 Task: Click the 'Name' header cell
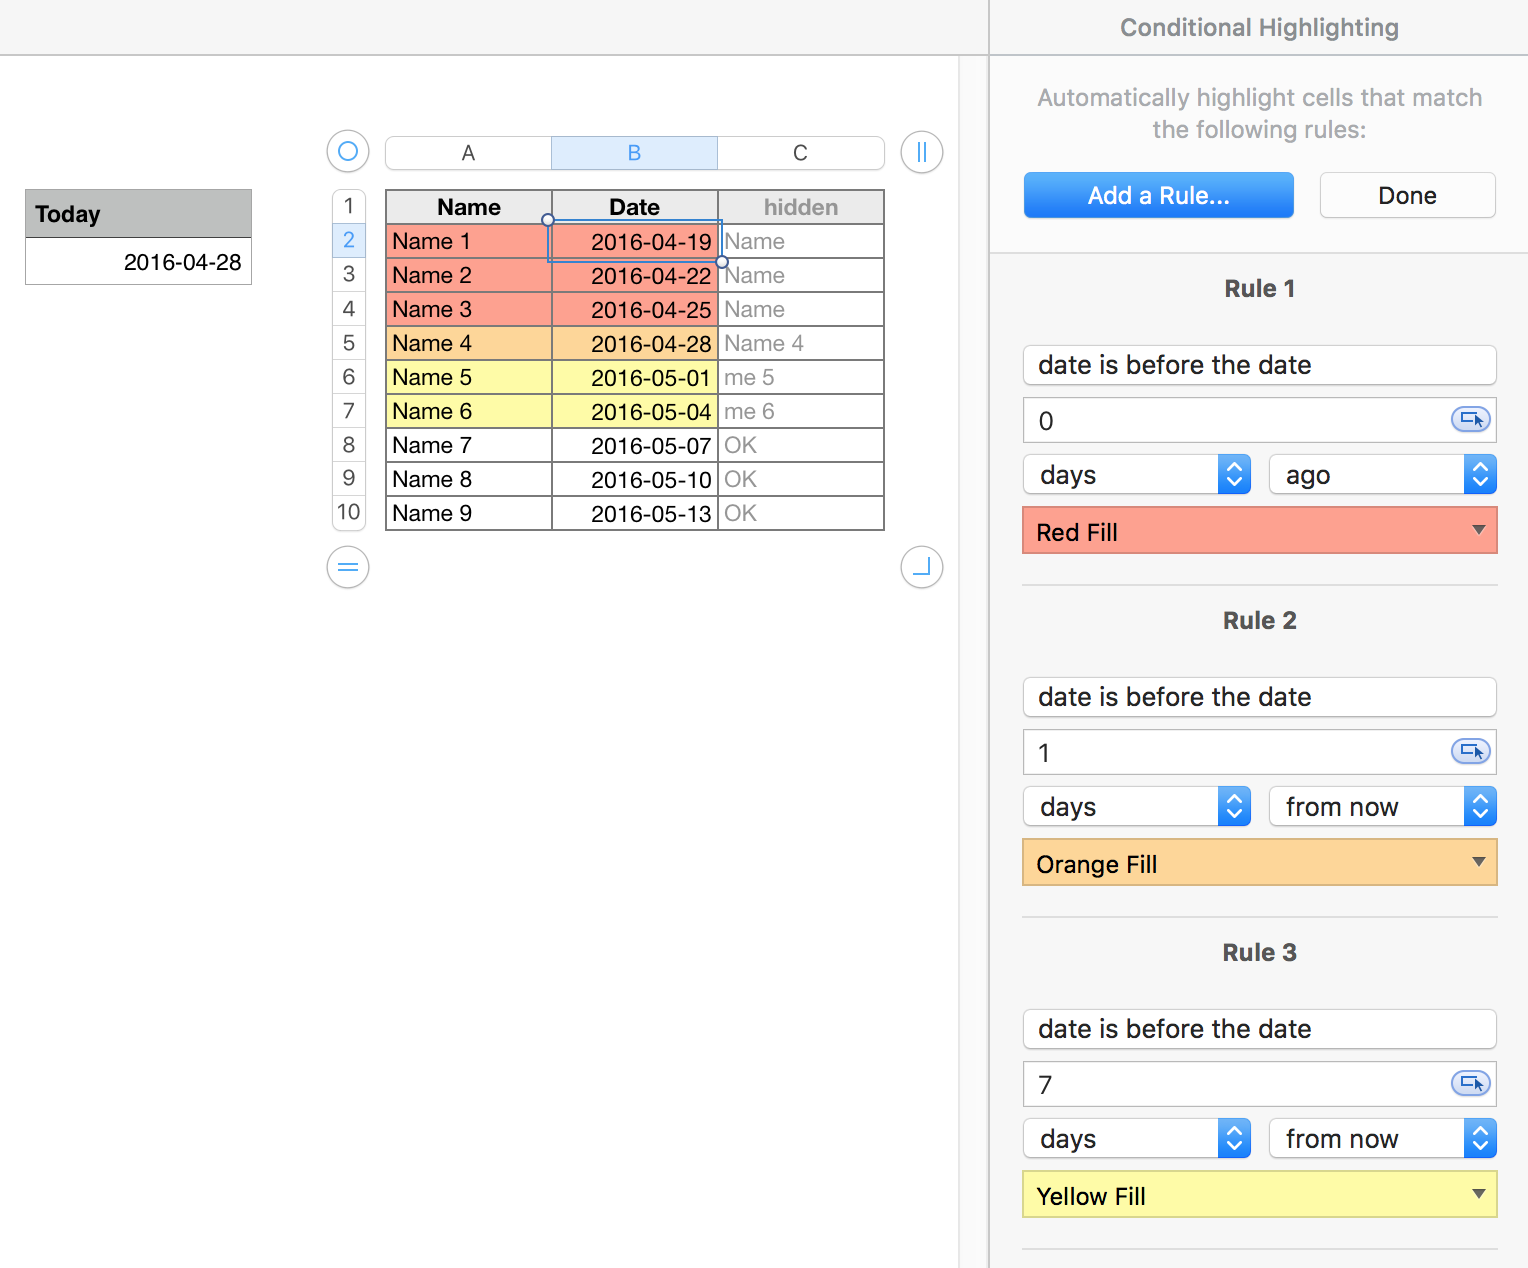(x=469, y=207)
